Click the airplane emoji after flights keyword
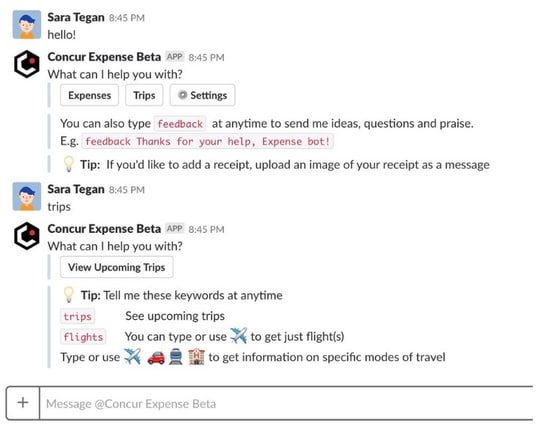The width and height of the screenshot is (540, 429). (239, 336)
